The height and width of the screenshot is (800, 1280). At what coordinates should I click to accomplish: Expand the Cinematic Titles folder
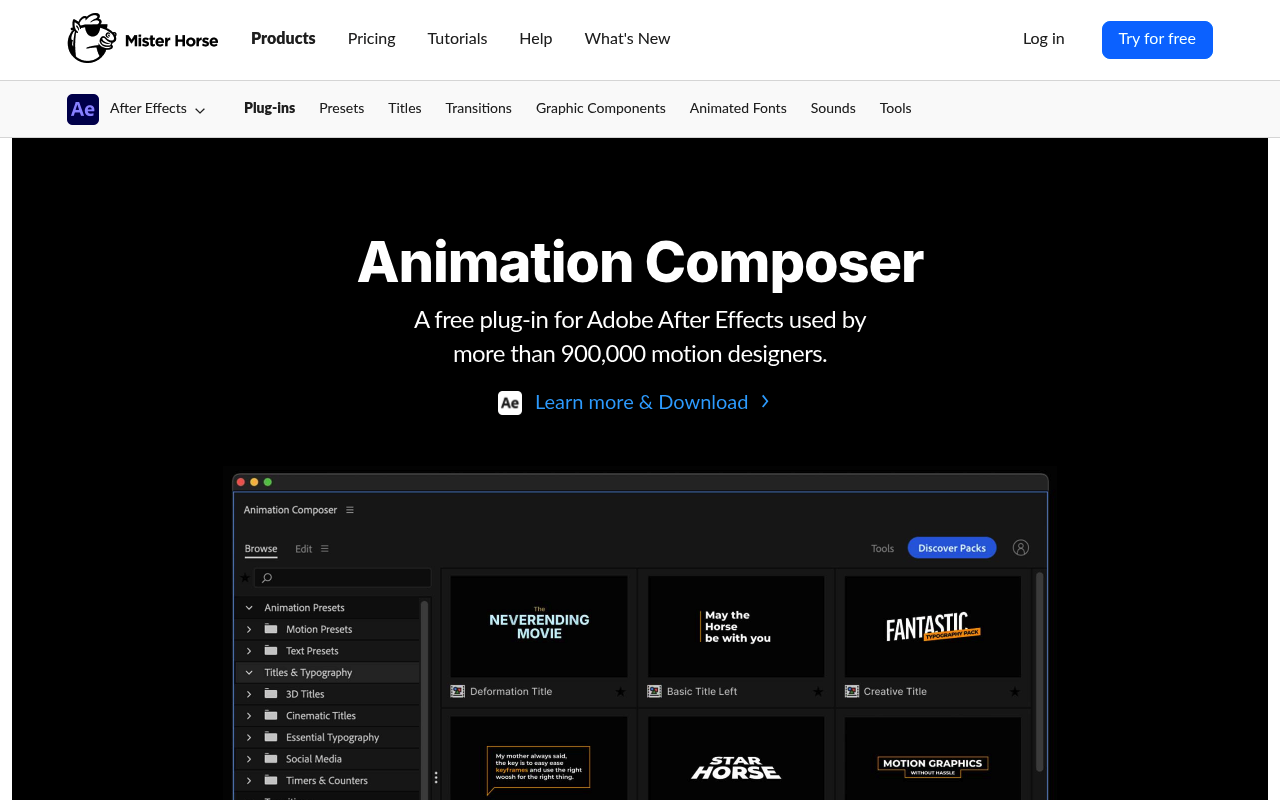click(247, 715)
